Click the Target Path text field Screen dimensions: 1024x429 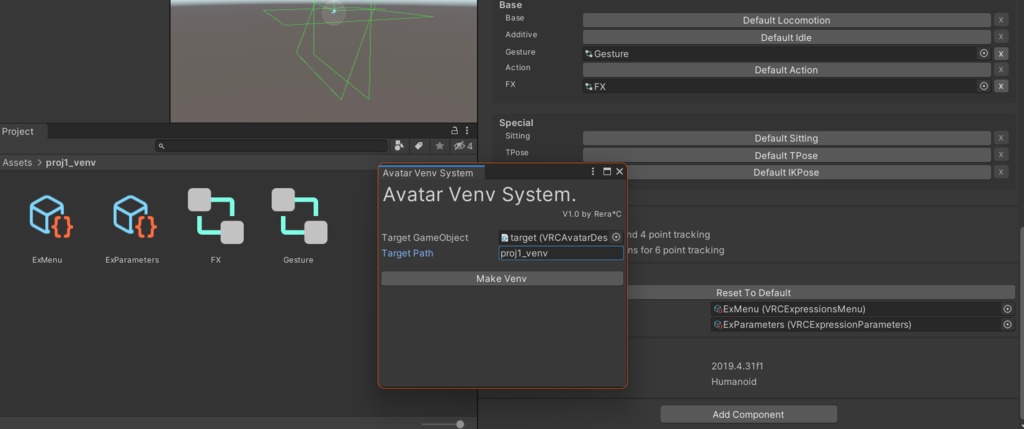point(561,253)
